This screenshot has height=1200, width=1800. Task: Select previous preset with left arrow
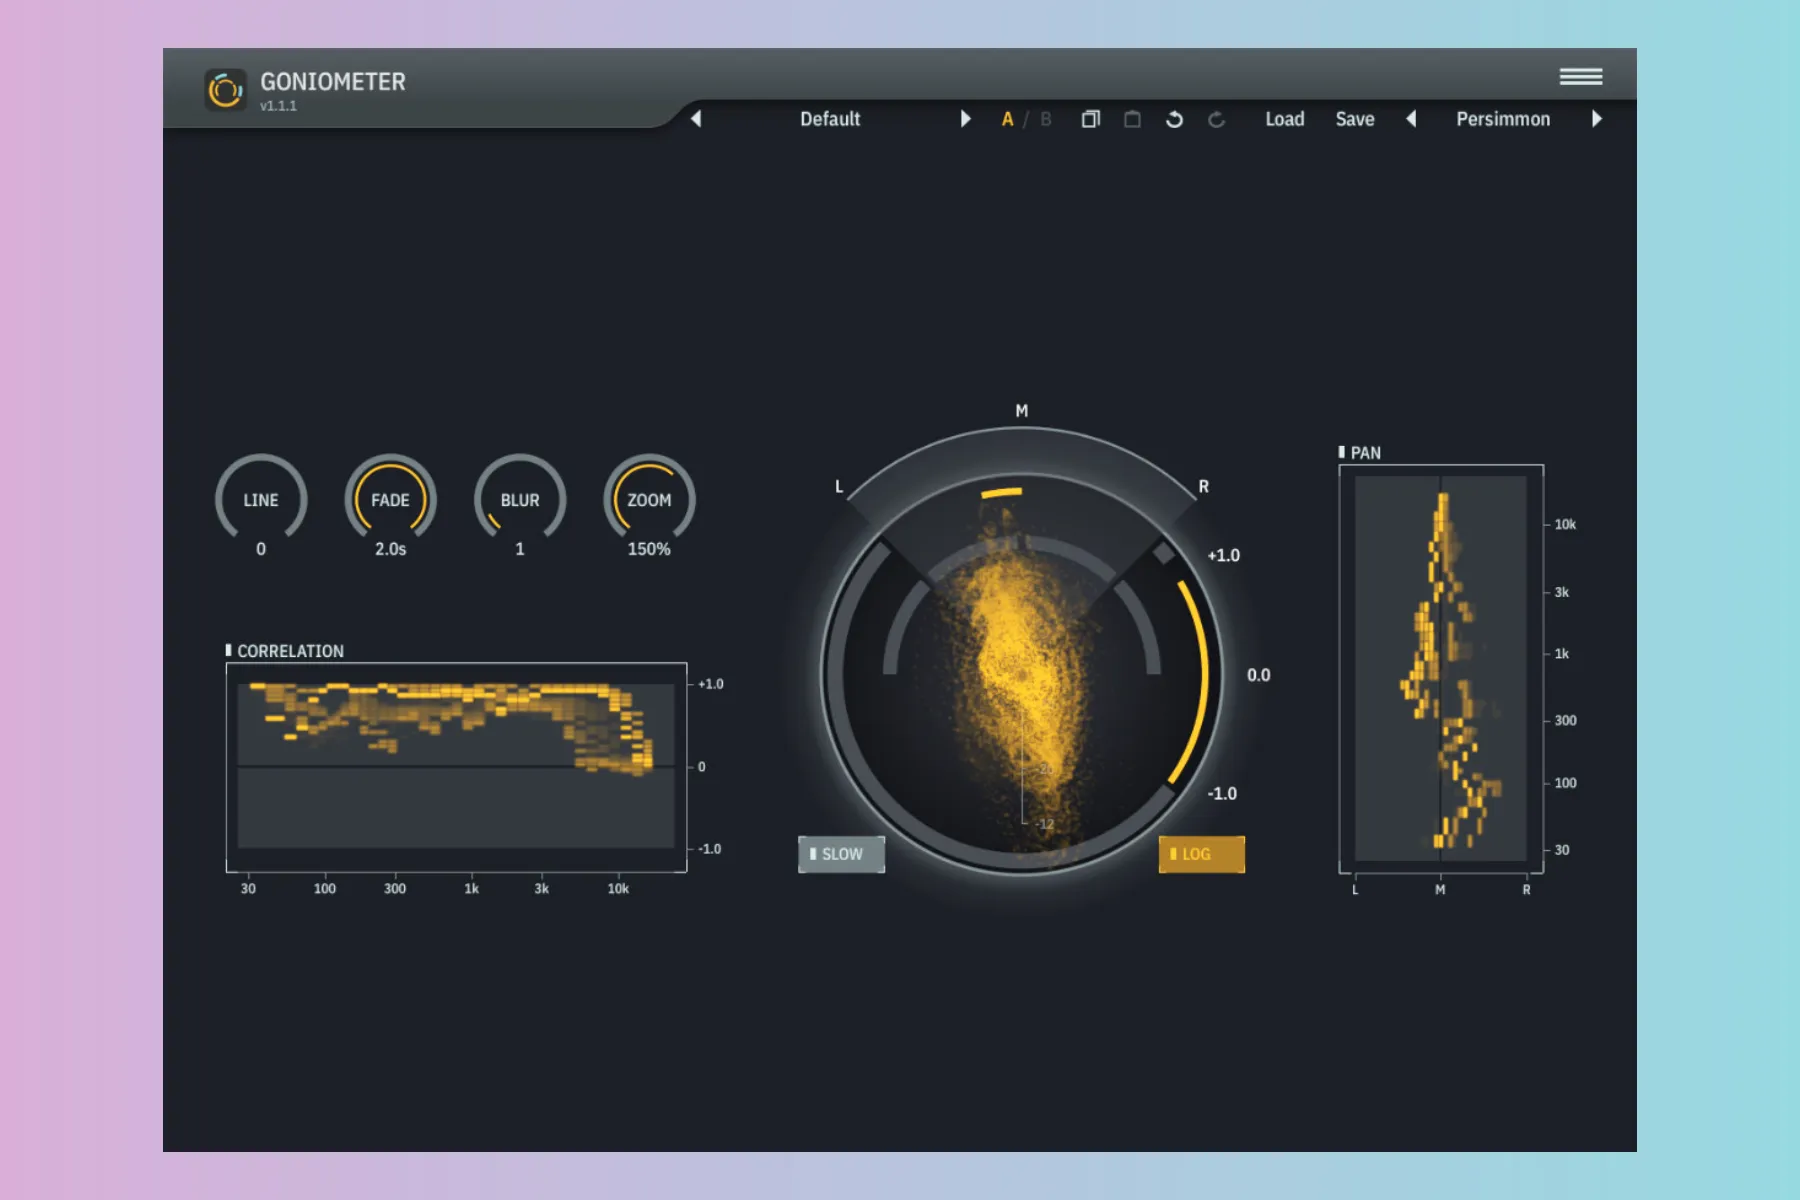pos(696,119)
